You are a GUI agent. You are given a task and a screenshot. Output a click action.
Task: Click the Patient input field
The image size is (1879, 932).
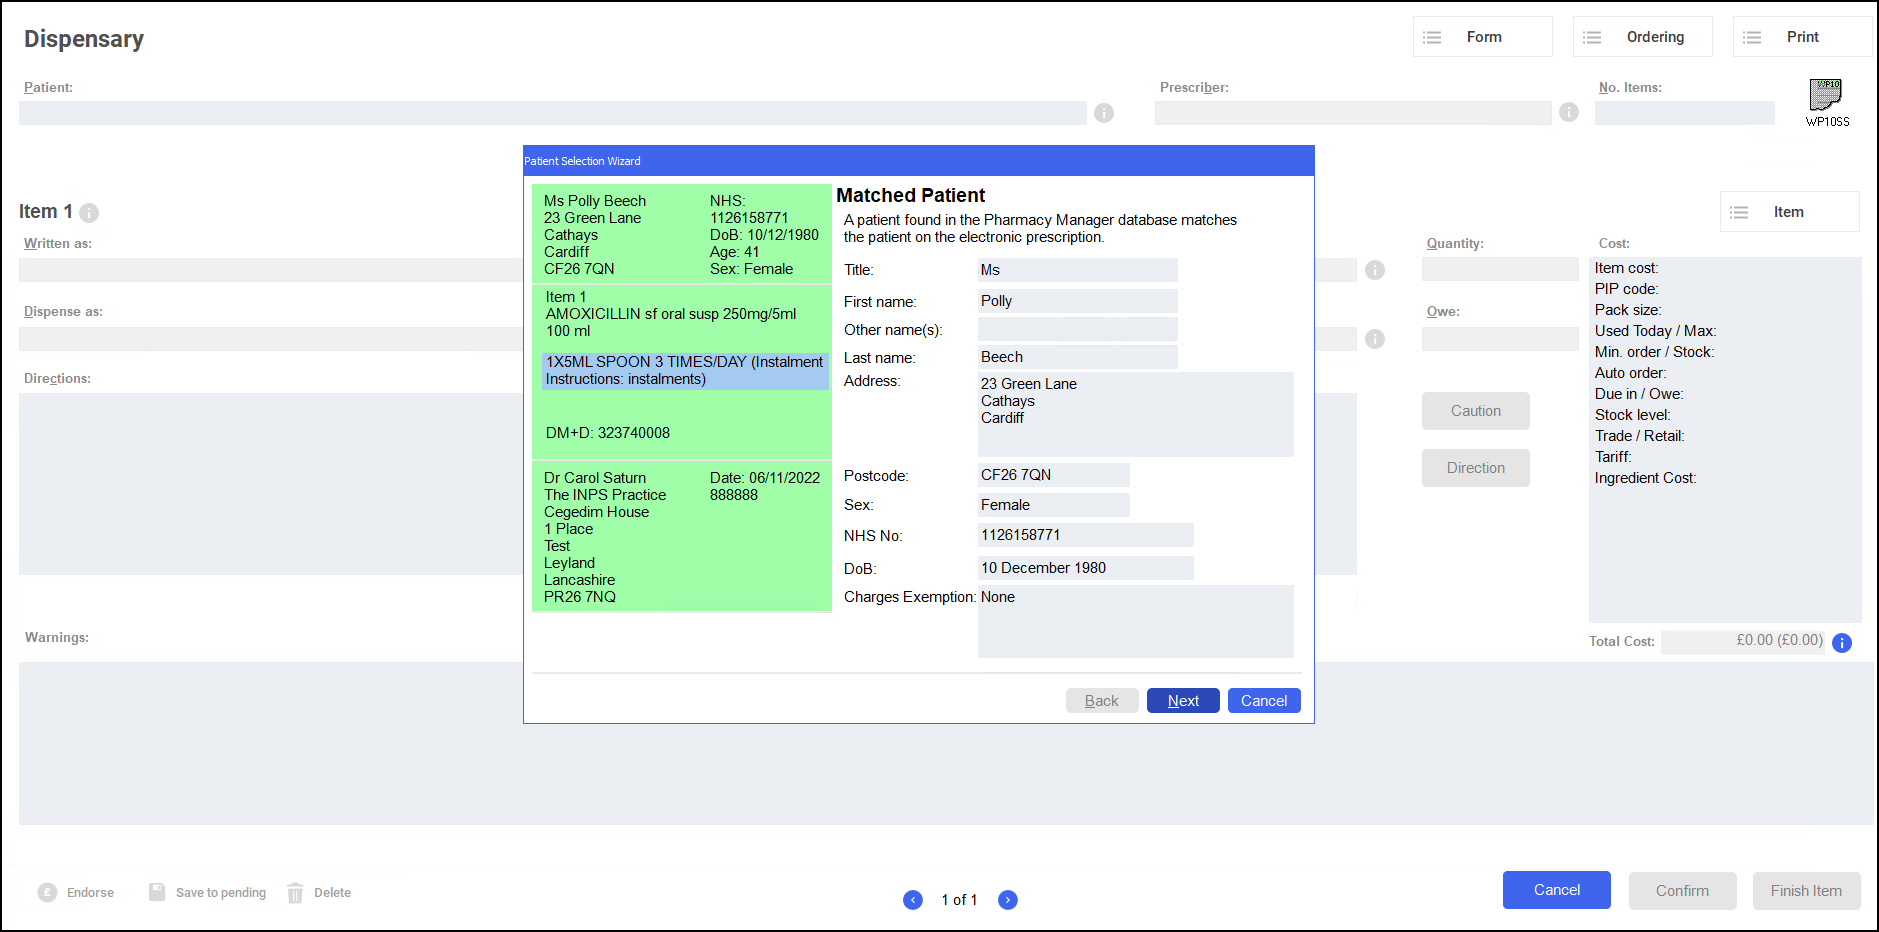pyautogui.click(x=553, y=113)
